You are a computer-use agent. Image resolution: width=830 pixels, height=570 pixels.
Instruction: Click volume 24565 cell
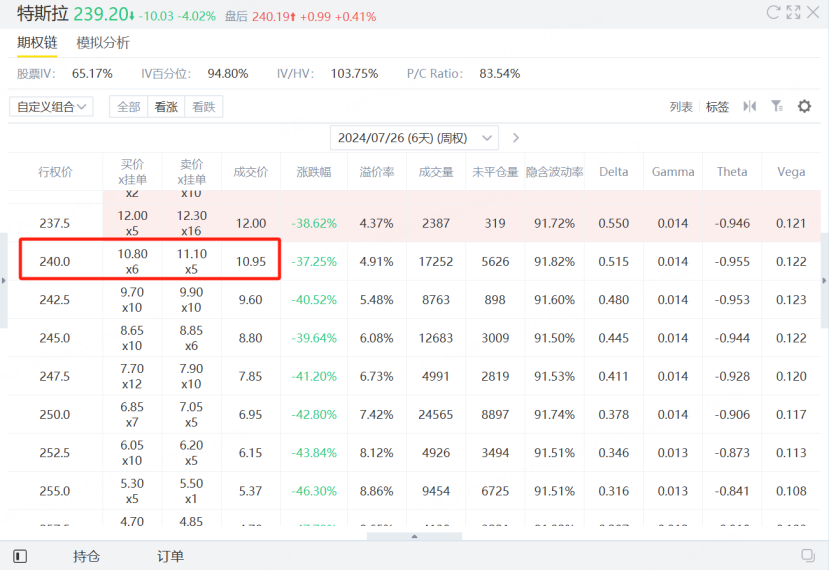click(x=436, y=414)
